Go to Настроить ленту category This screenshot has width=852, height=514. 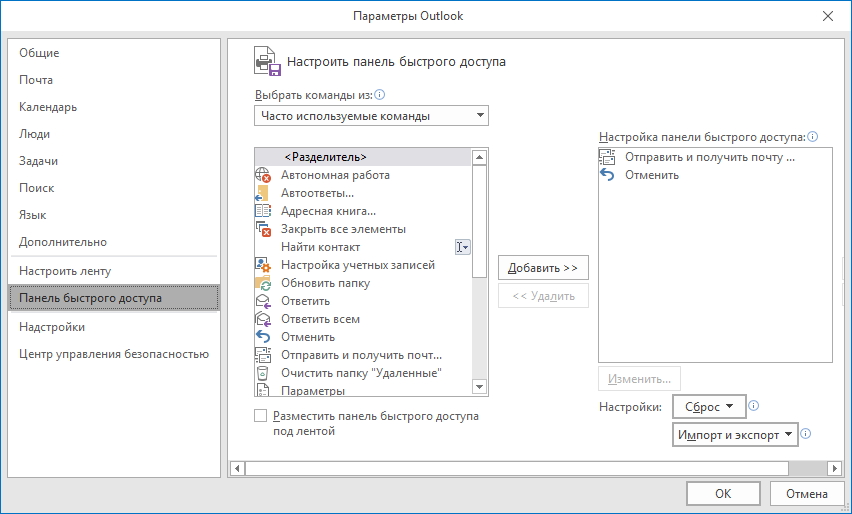pyautogui.click(x=114, y=271)
